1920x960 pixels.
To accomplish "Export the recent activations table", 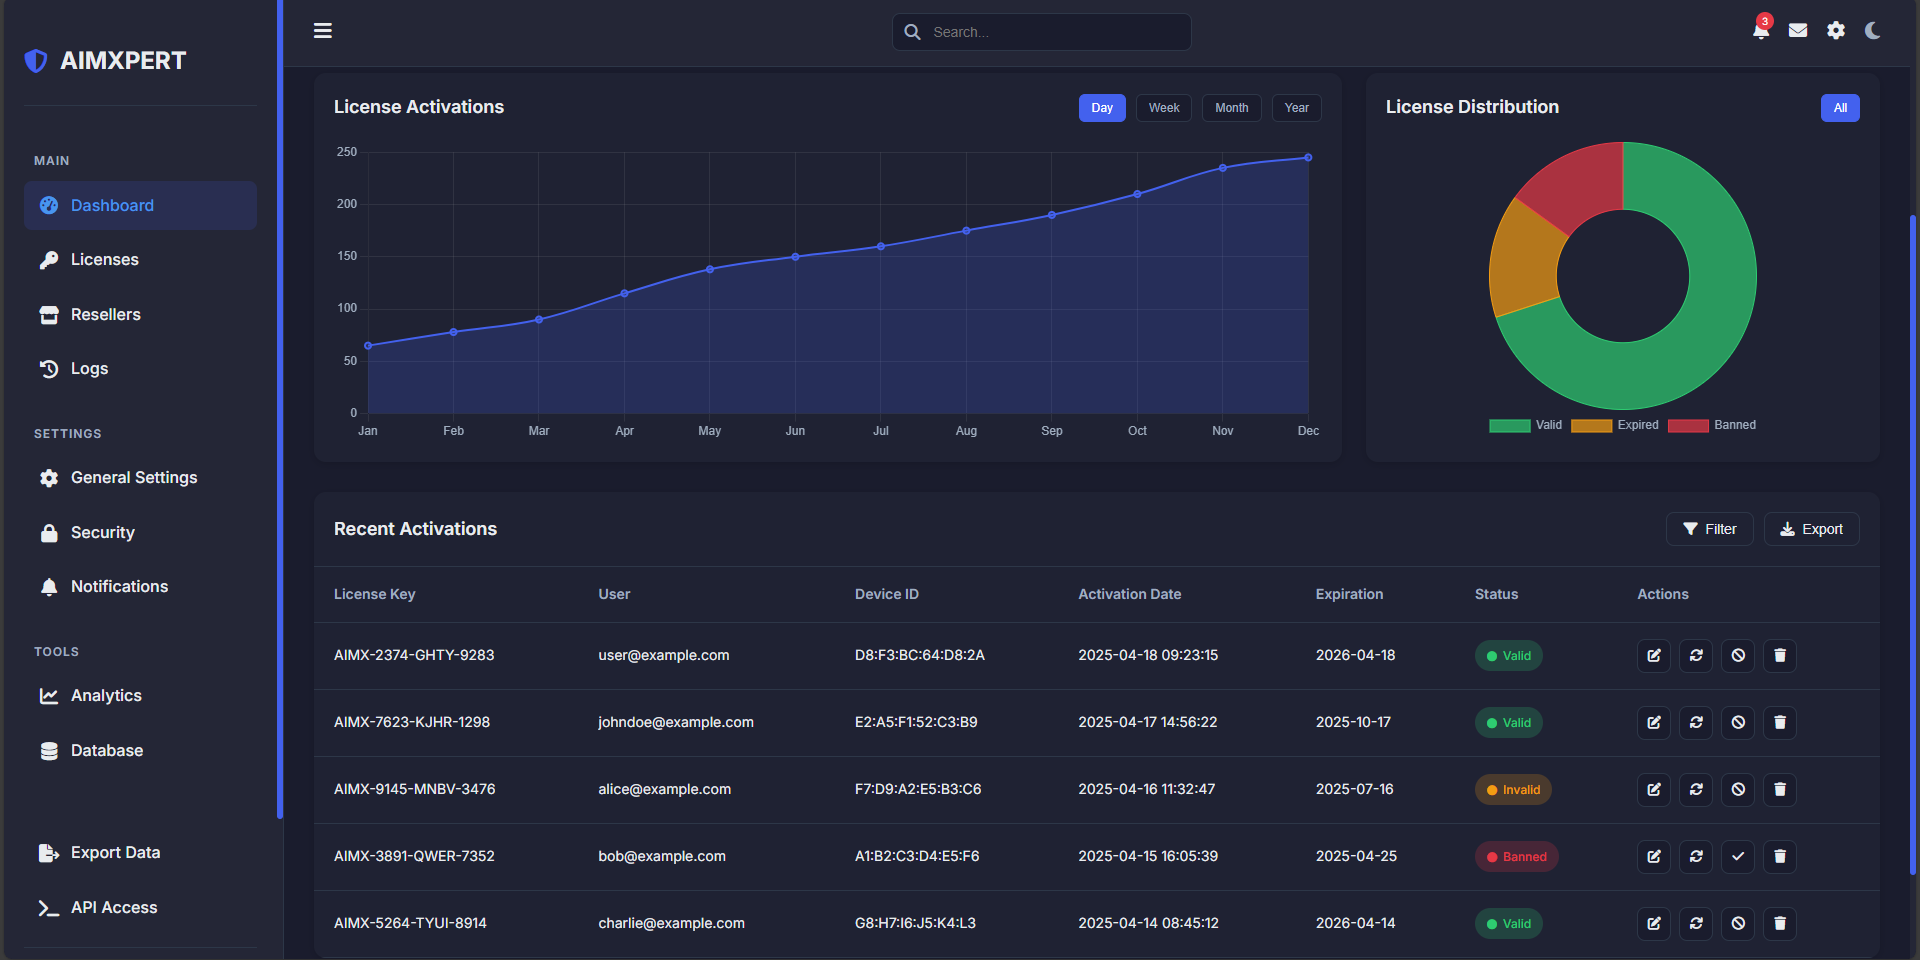I will (1812, 529).
